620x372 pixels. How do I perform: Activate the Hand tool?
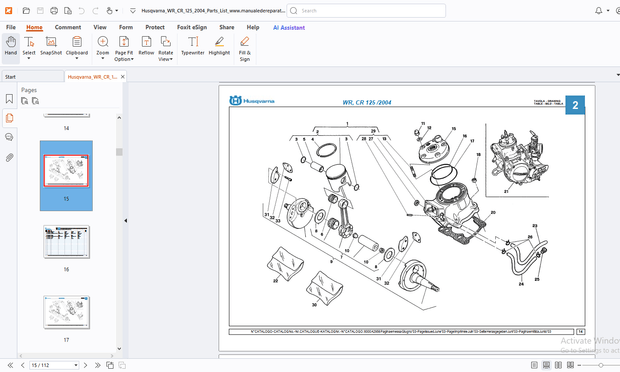11,48
